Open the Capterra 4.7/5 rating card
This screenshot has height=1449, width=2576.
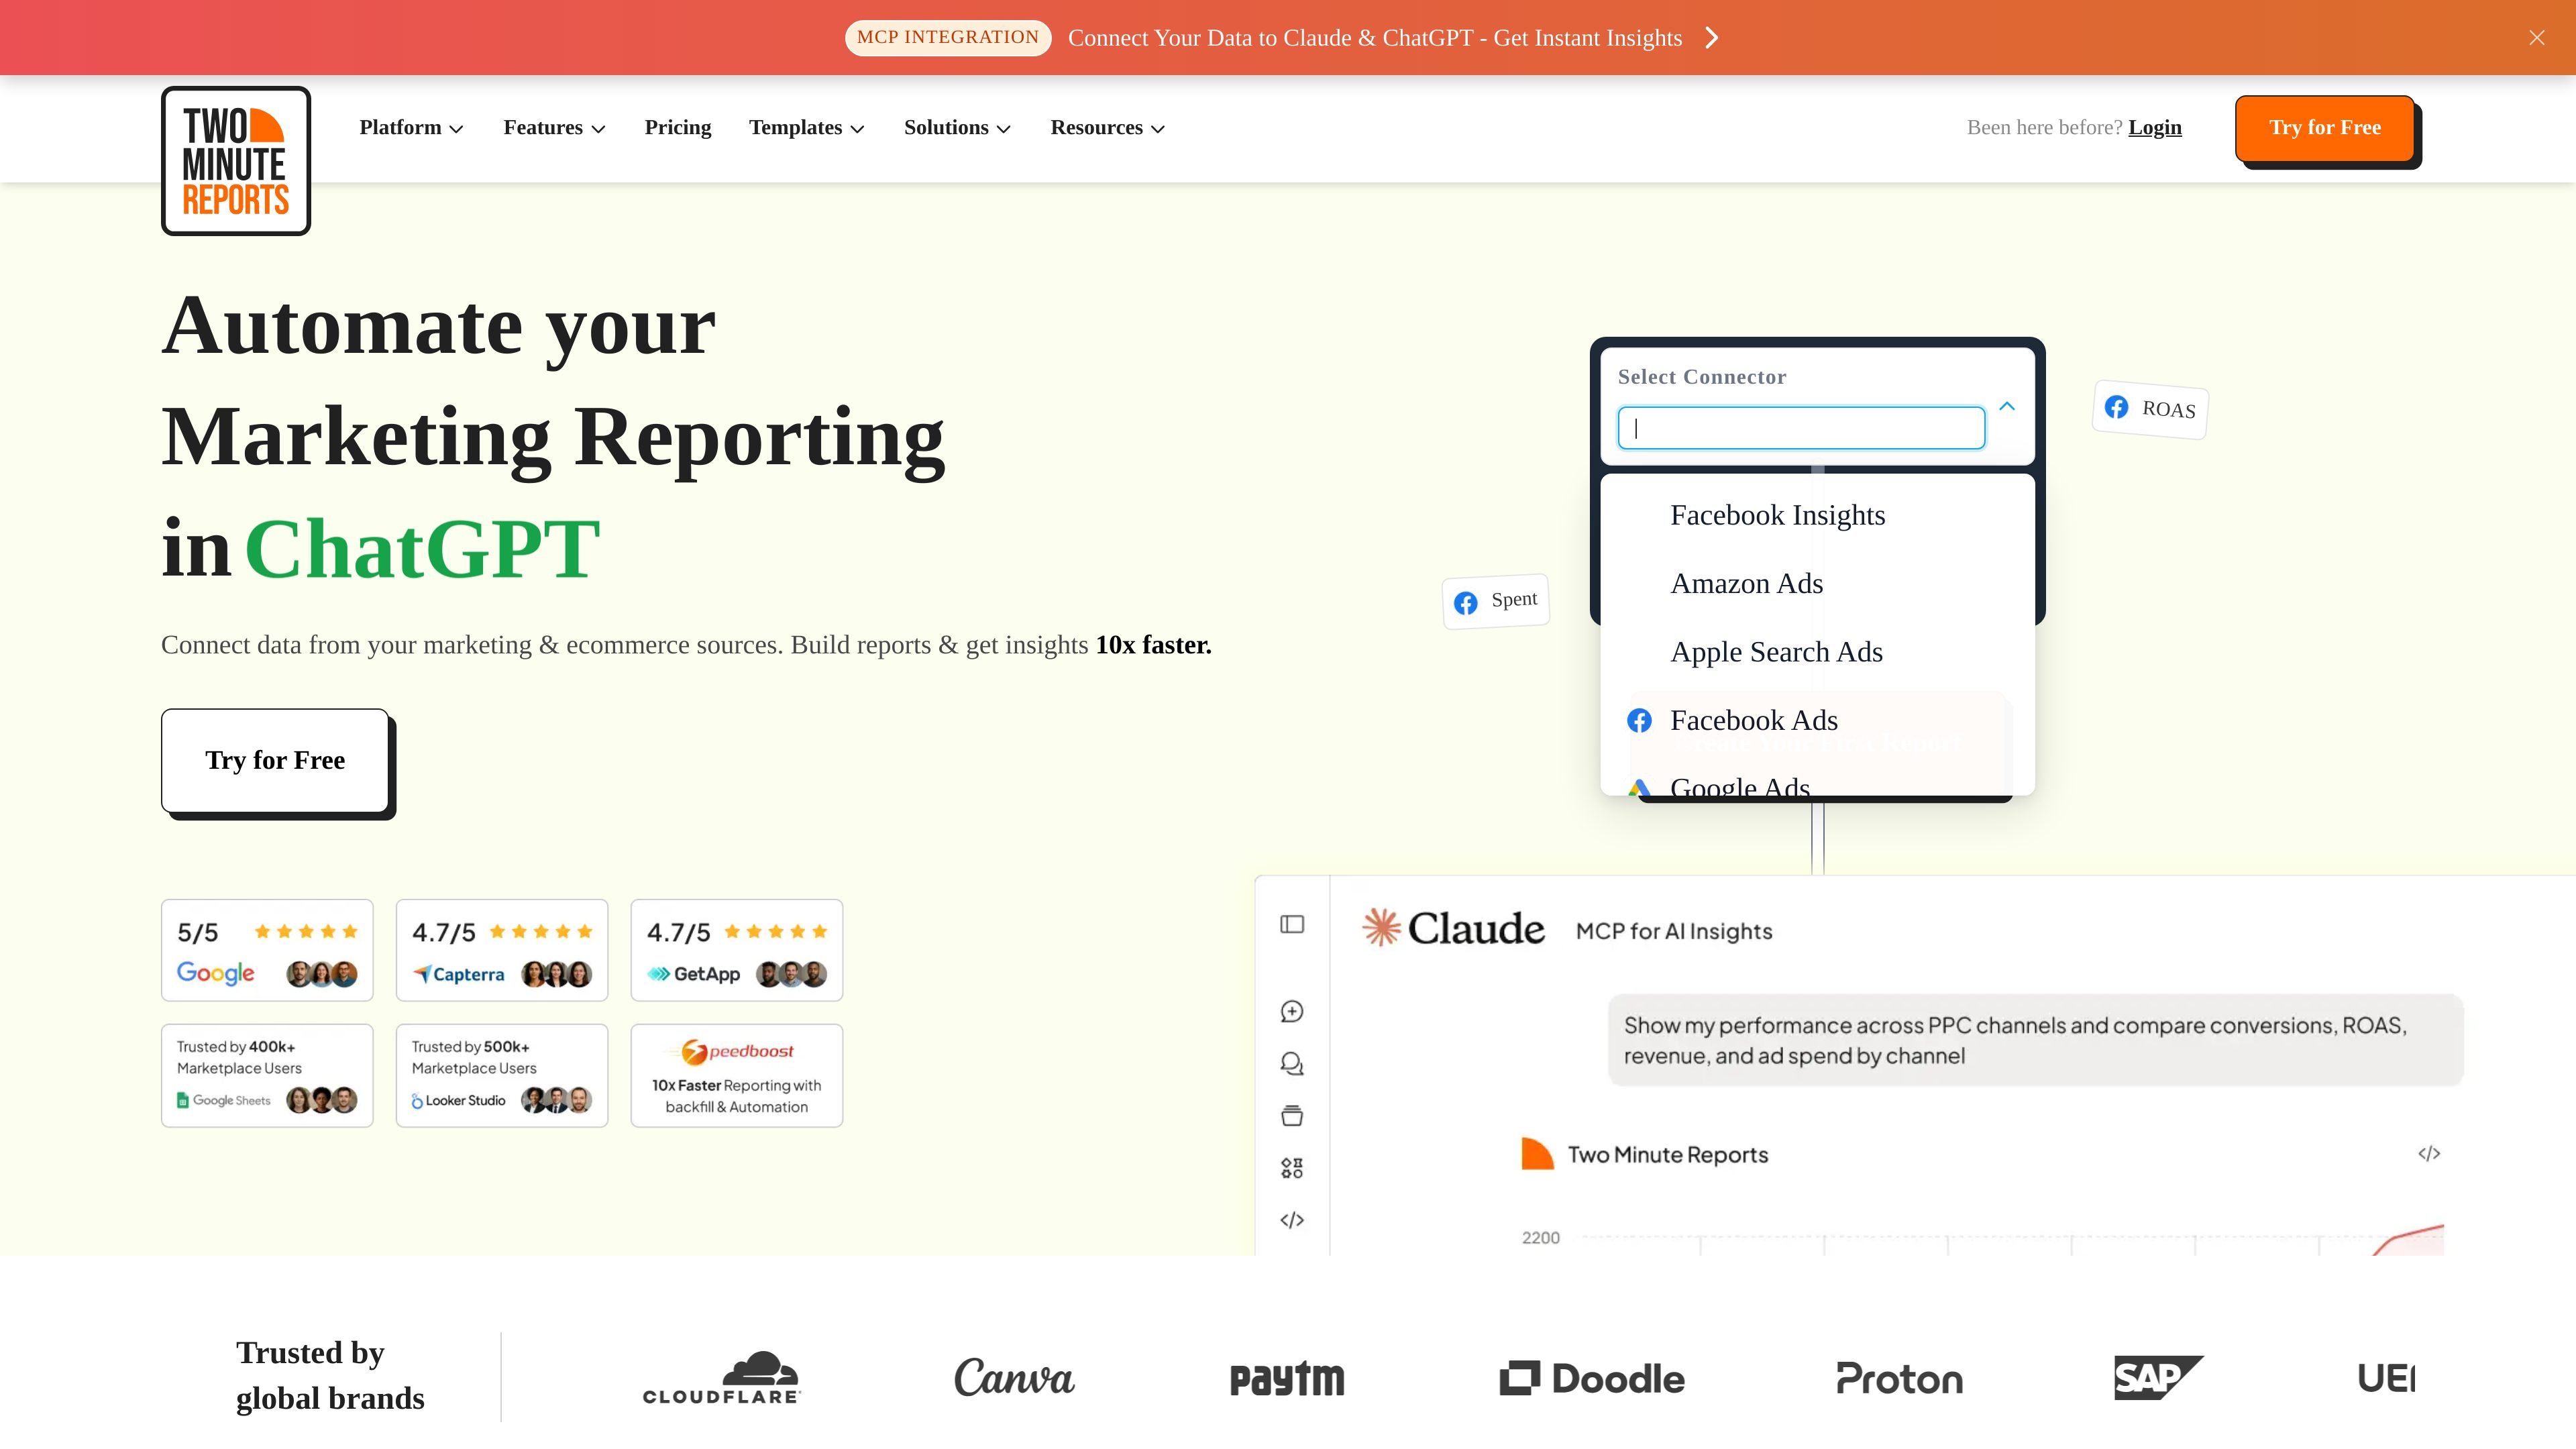click(x=502, y=950)
